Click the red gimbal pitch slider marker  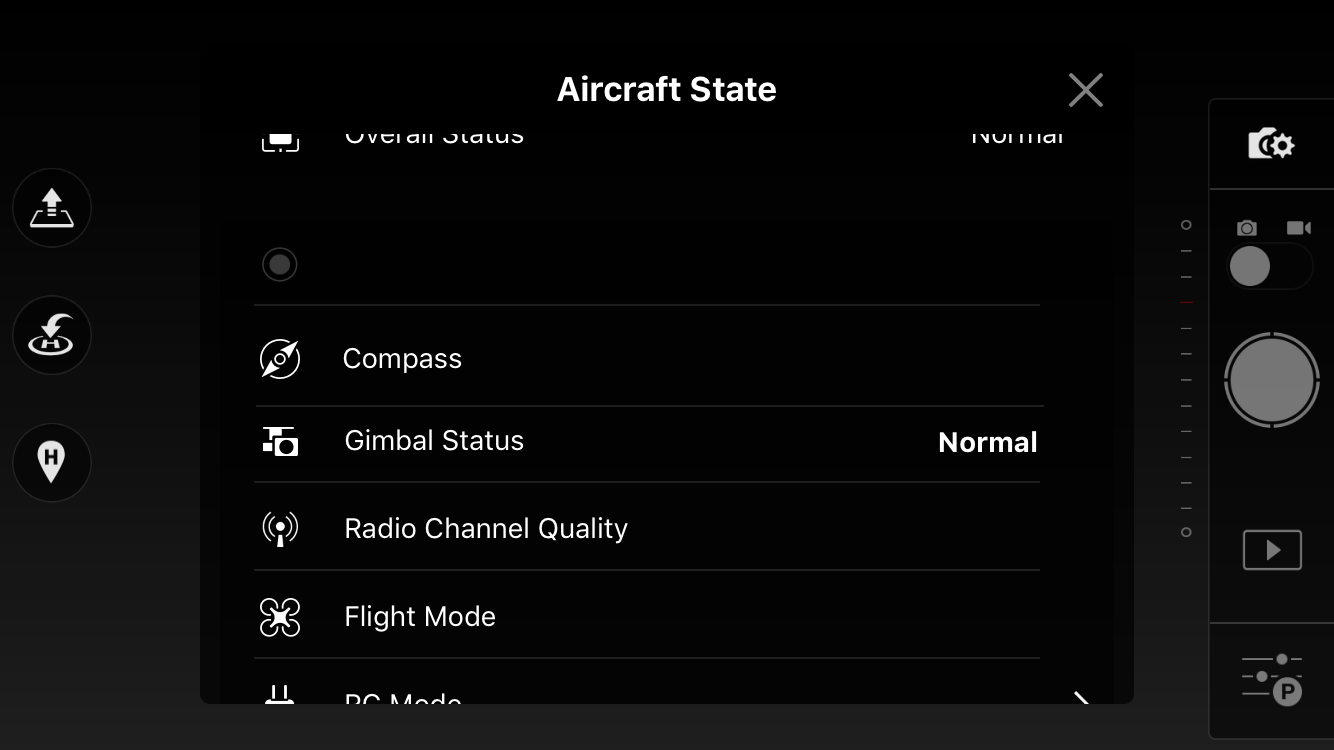(1186, 302)
